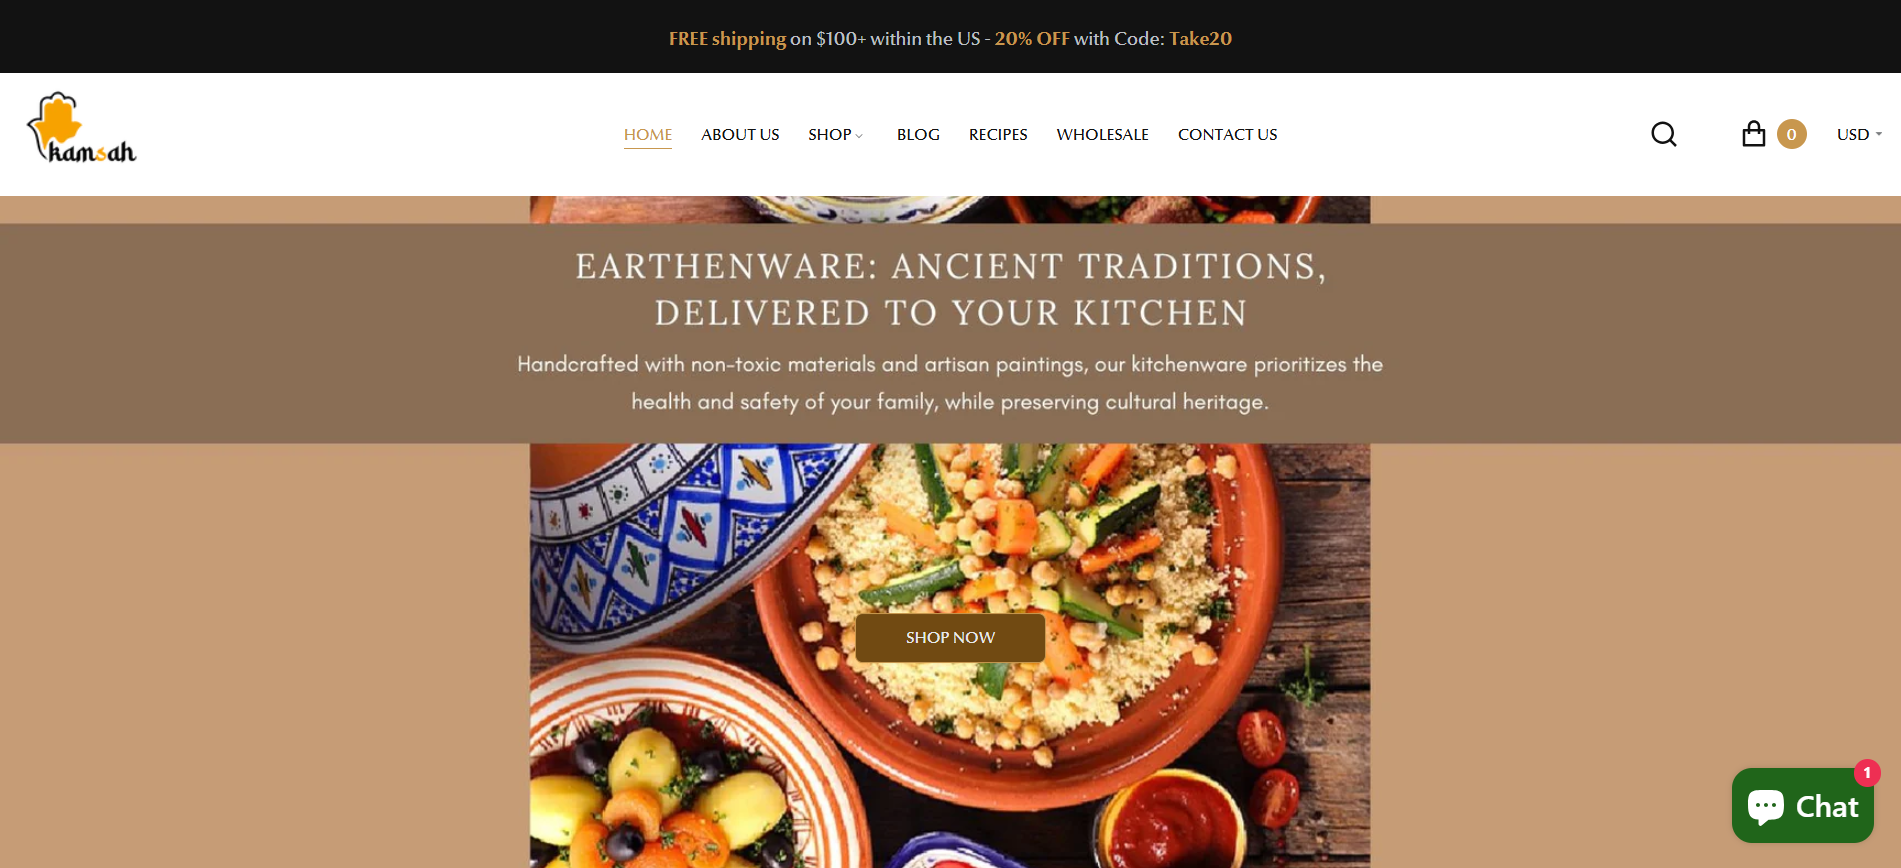Click the couscous tagine hero image

pyautogui.click(x=950, y=656)
